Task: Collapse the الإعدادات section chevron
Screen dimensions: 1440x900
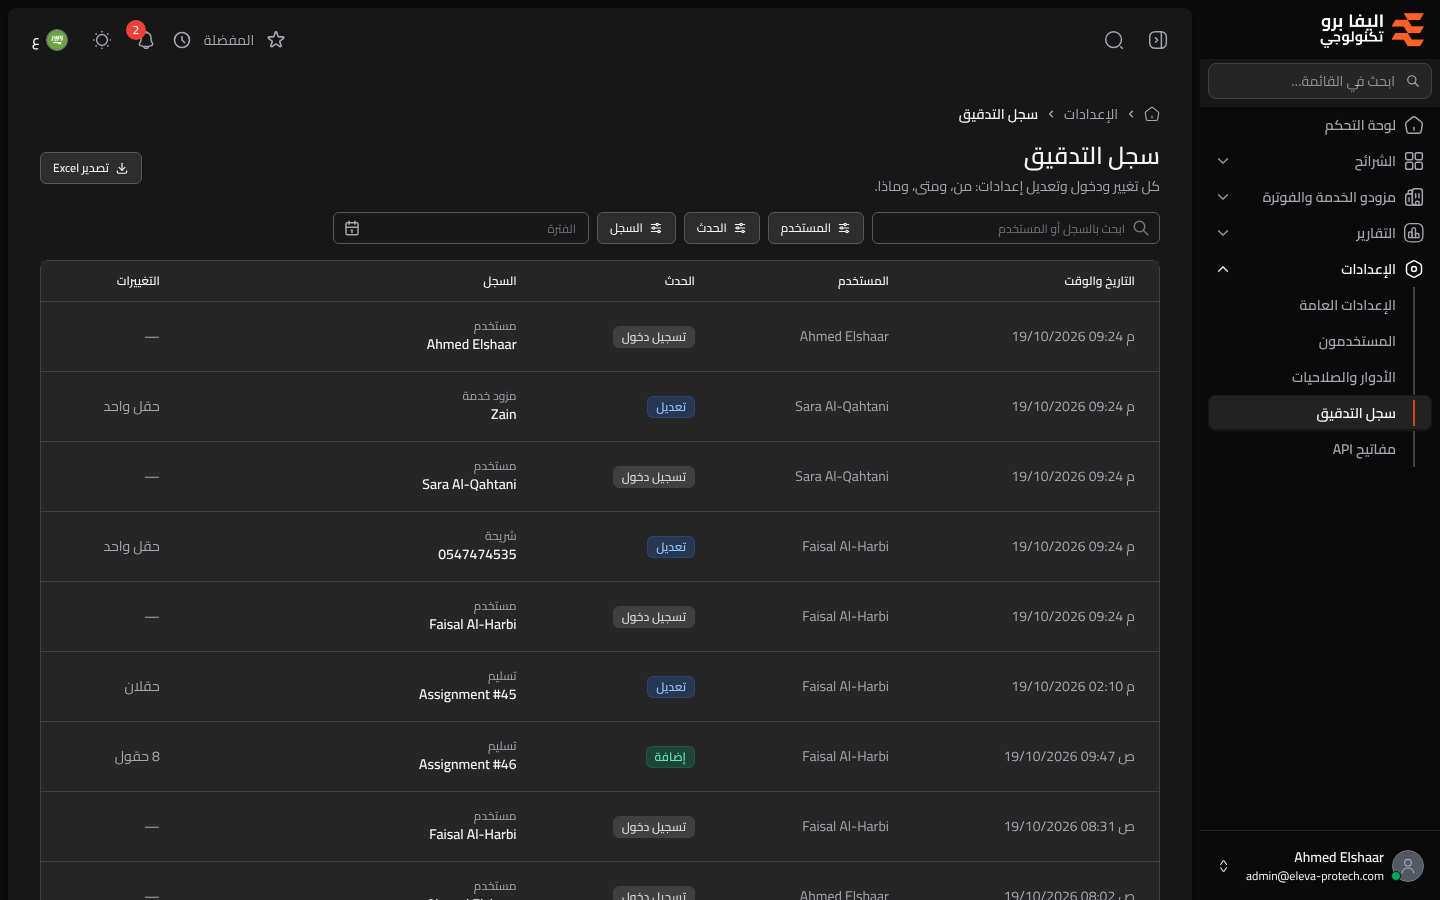Action: [x=1223, y=269]
